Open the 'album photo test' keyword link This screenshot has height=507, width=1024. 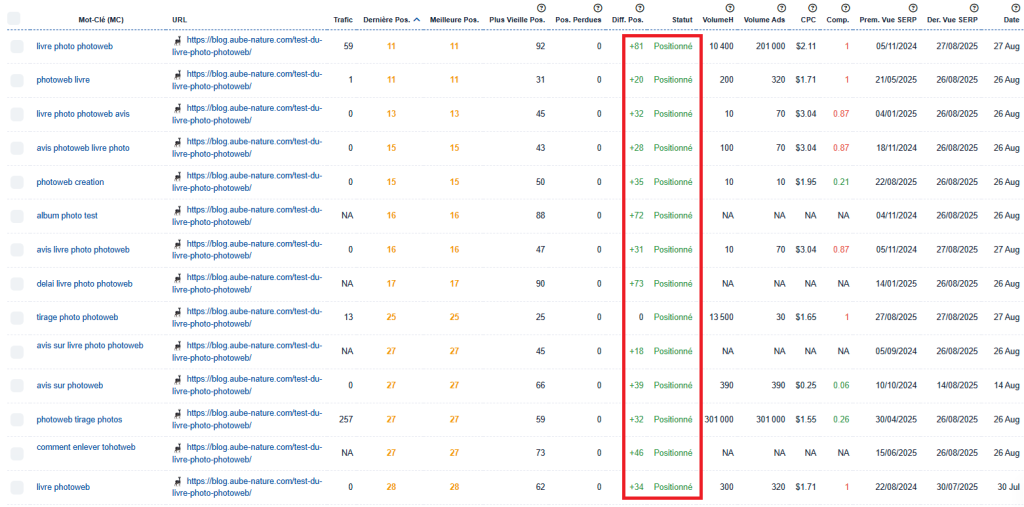[67, 216]
